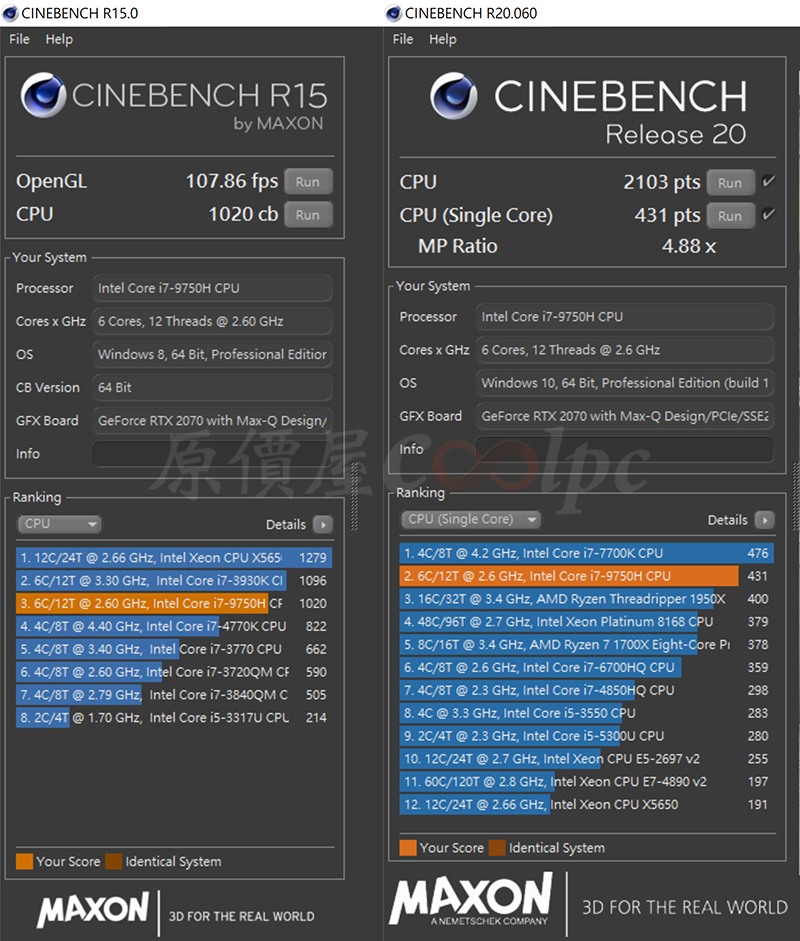
Task: Click the OpenGL score '107.86 fps'
Action: coord(232,181)
